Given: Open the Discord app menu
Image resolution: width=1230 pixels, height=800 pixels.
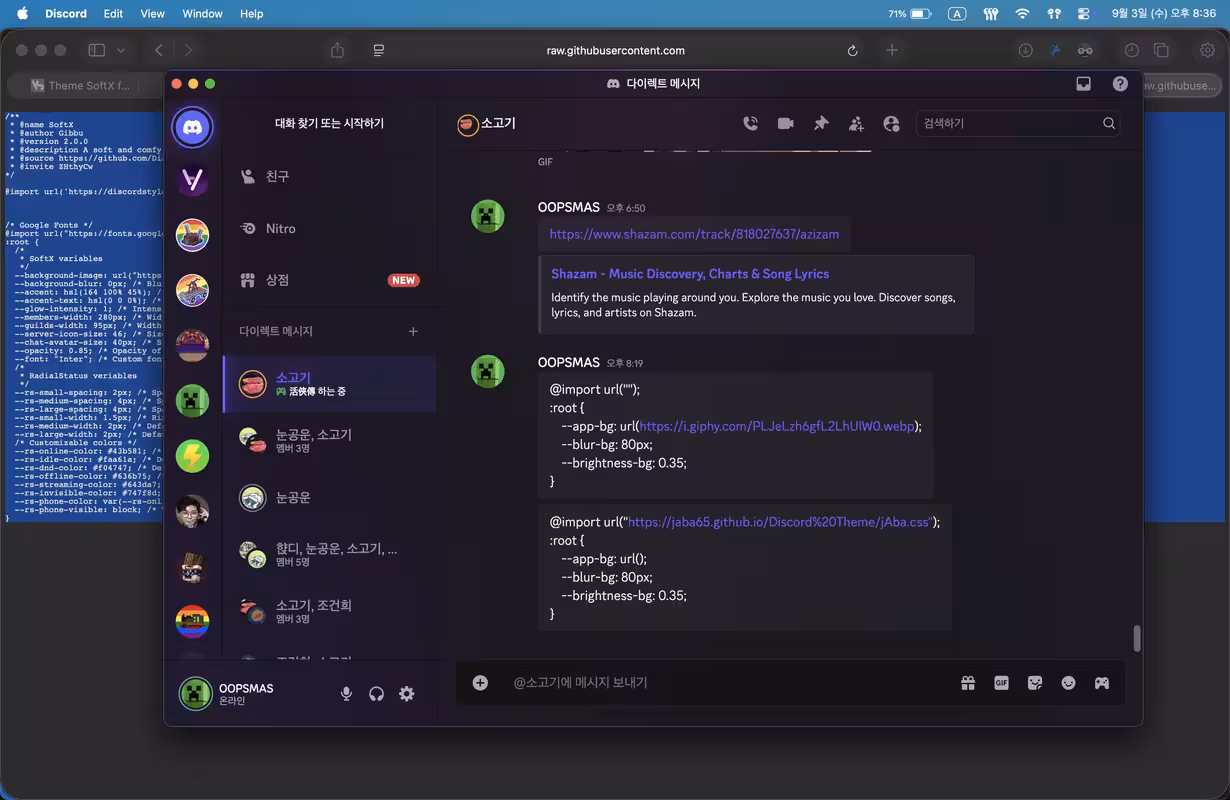Looking at the screenshot, I should (66, 14).
